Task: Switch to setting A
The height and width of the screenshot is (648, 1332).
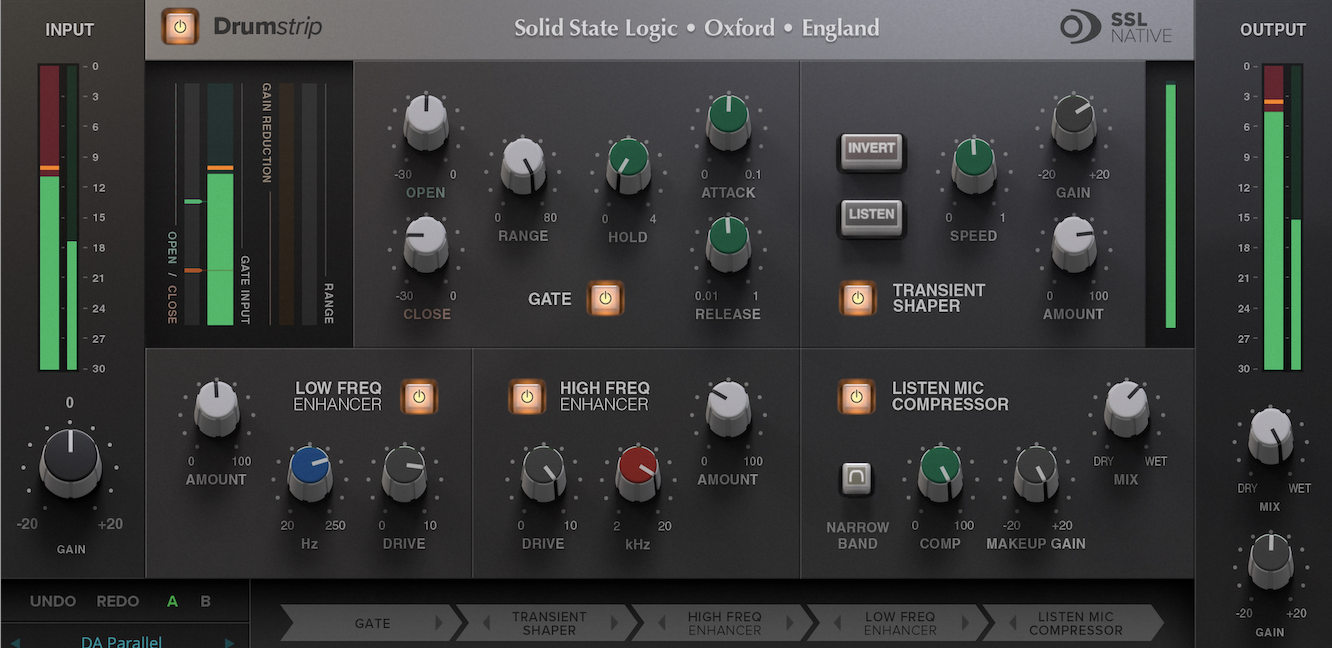Action: tap(172, 601)
